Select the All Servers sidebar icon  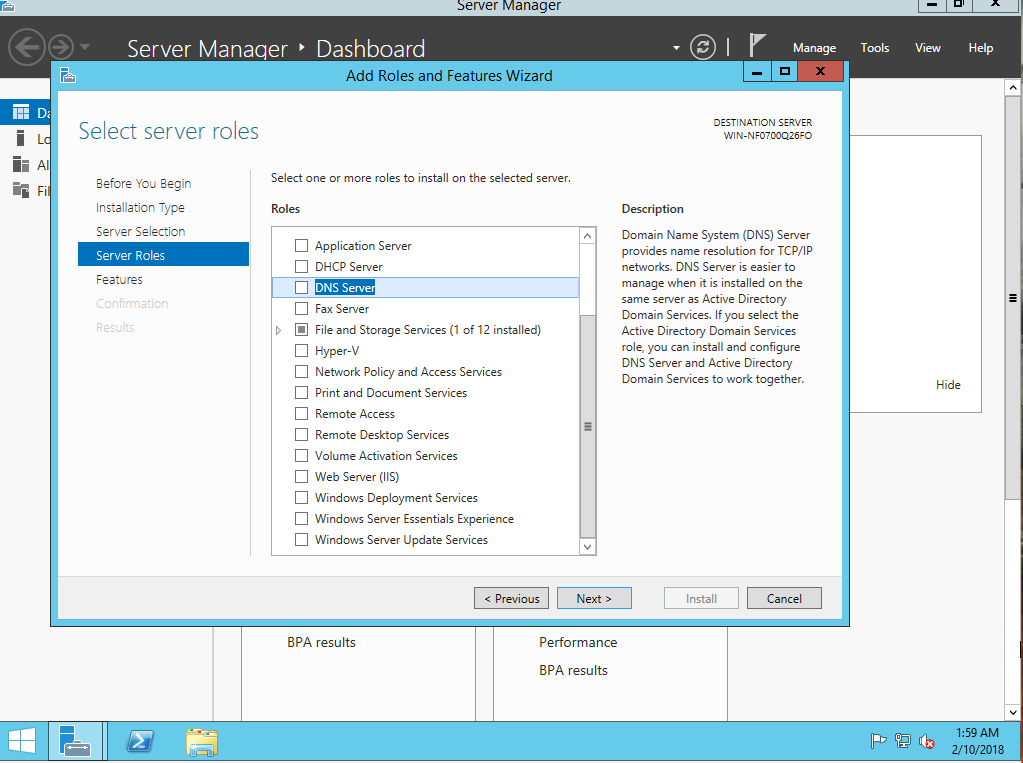tap(21, 164)
